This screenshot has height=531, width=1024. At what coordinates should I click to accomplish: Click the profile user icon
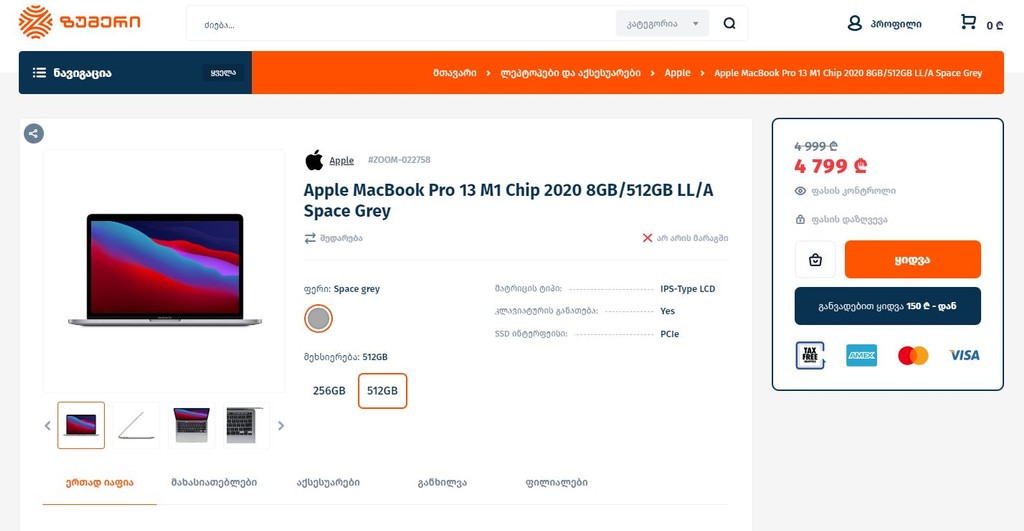854,23
